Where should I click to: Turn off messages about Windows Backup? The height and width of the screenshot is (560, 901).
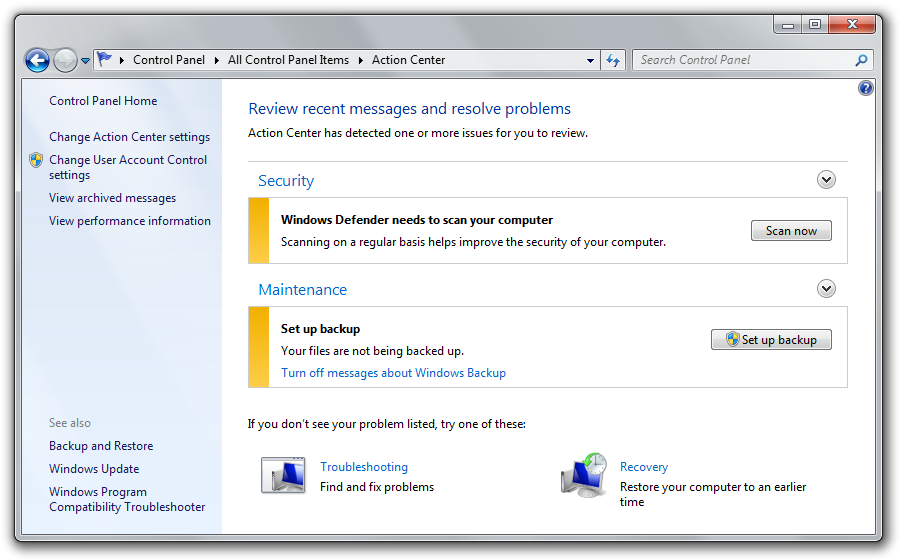pos(393,373)
